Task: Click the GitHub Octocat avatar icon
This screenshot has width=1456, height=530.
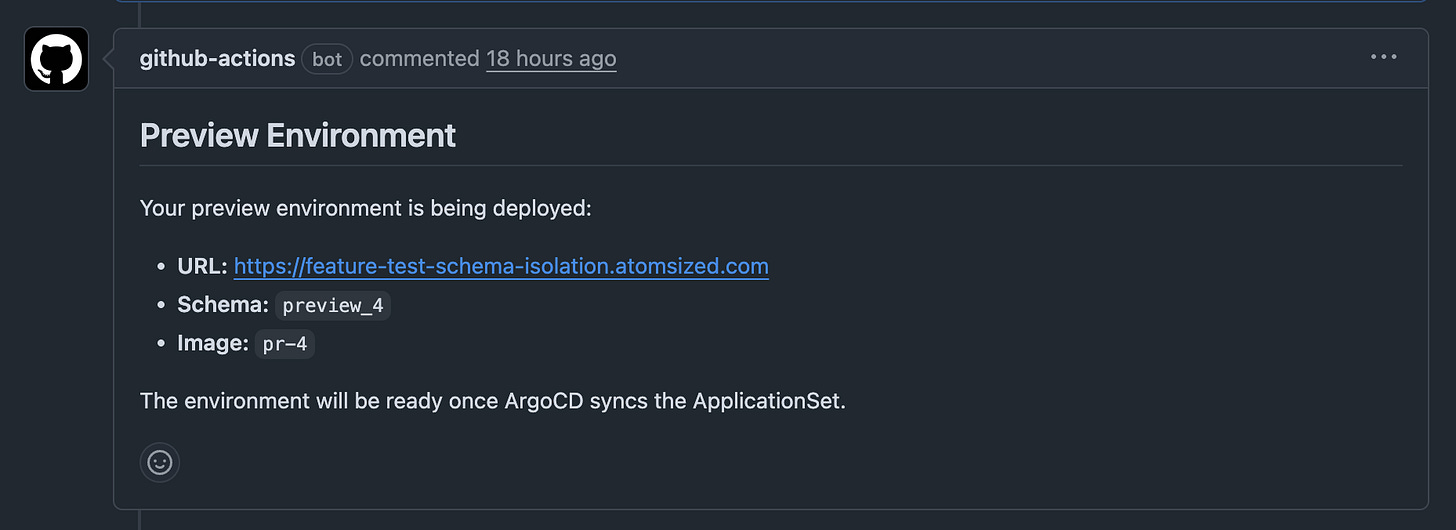Action: coord(56,59)
